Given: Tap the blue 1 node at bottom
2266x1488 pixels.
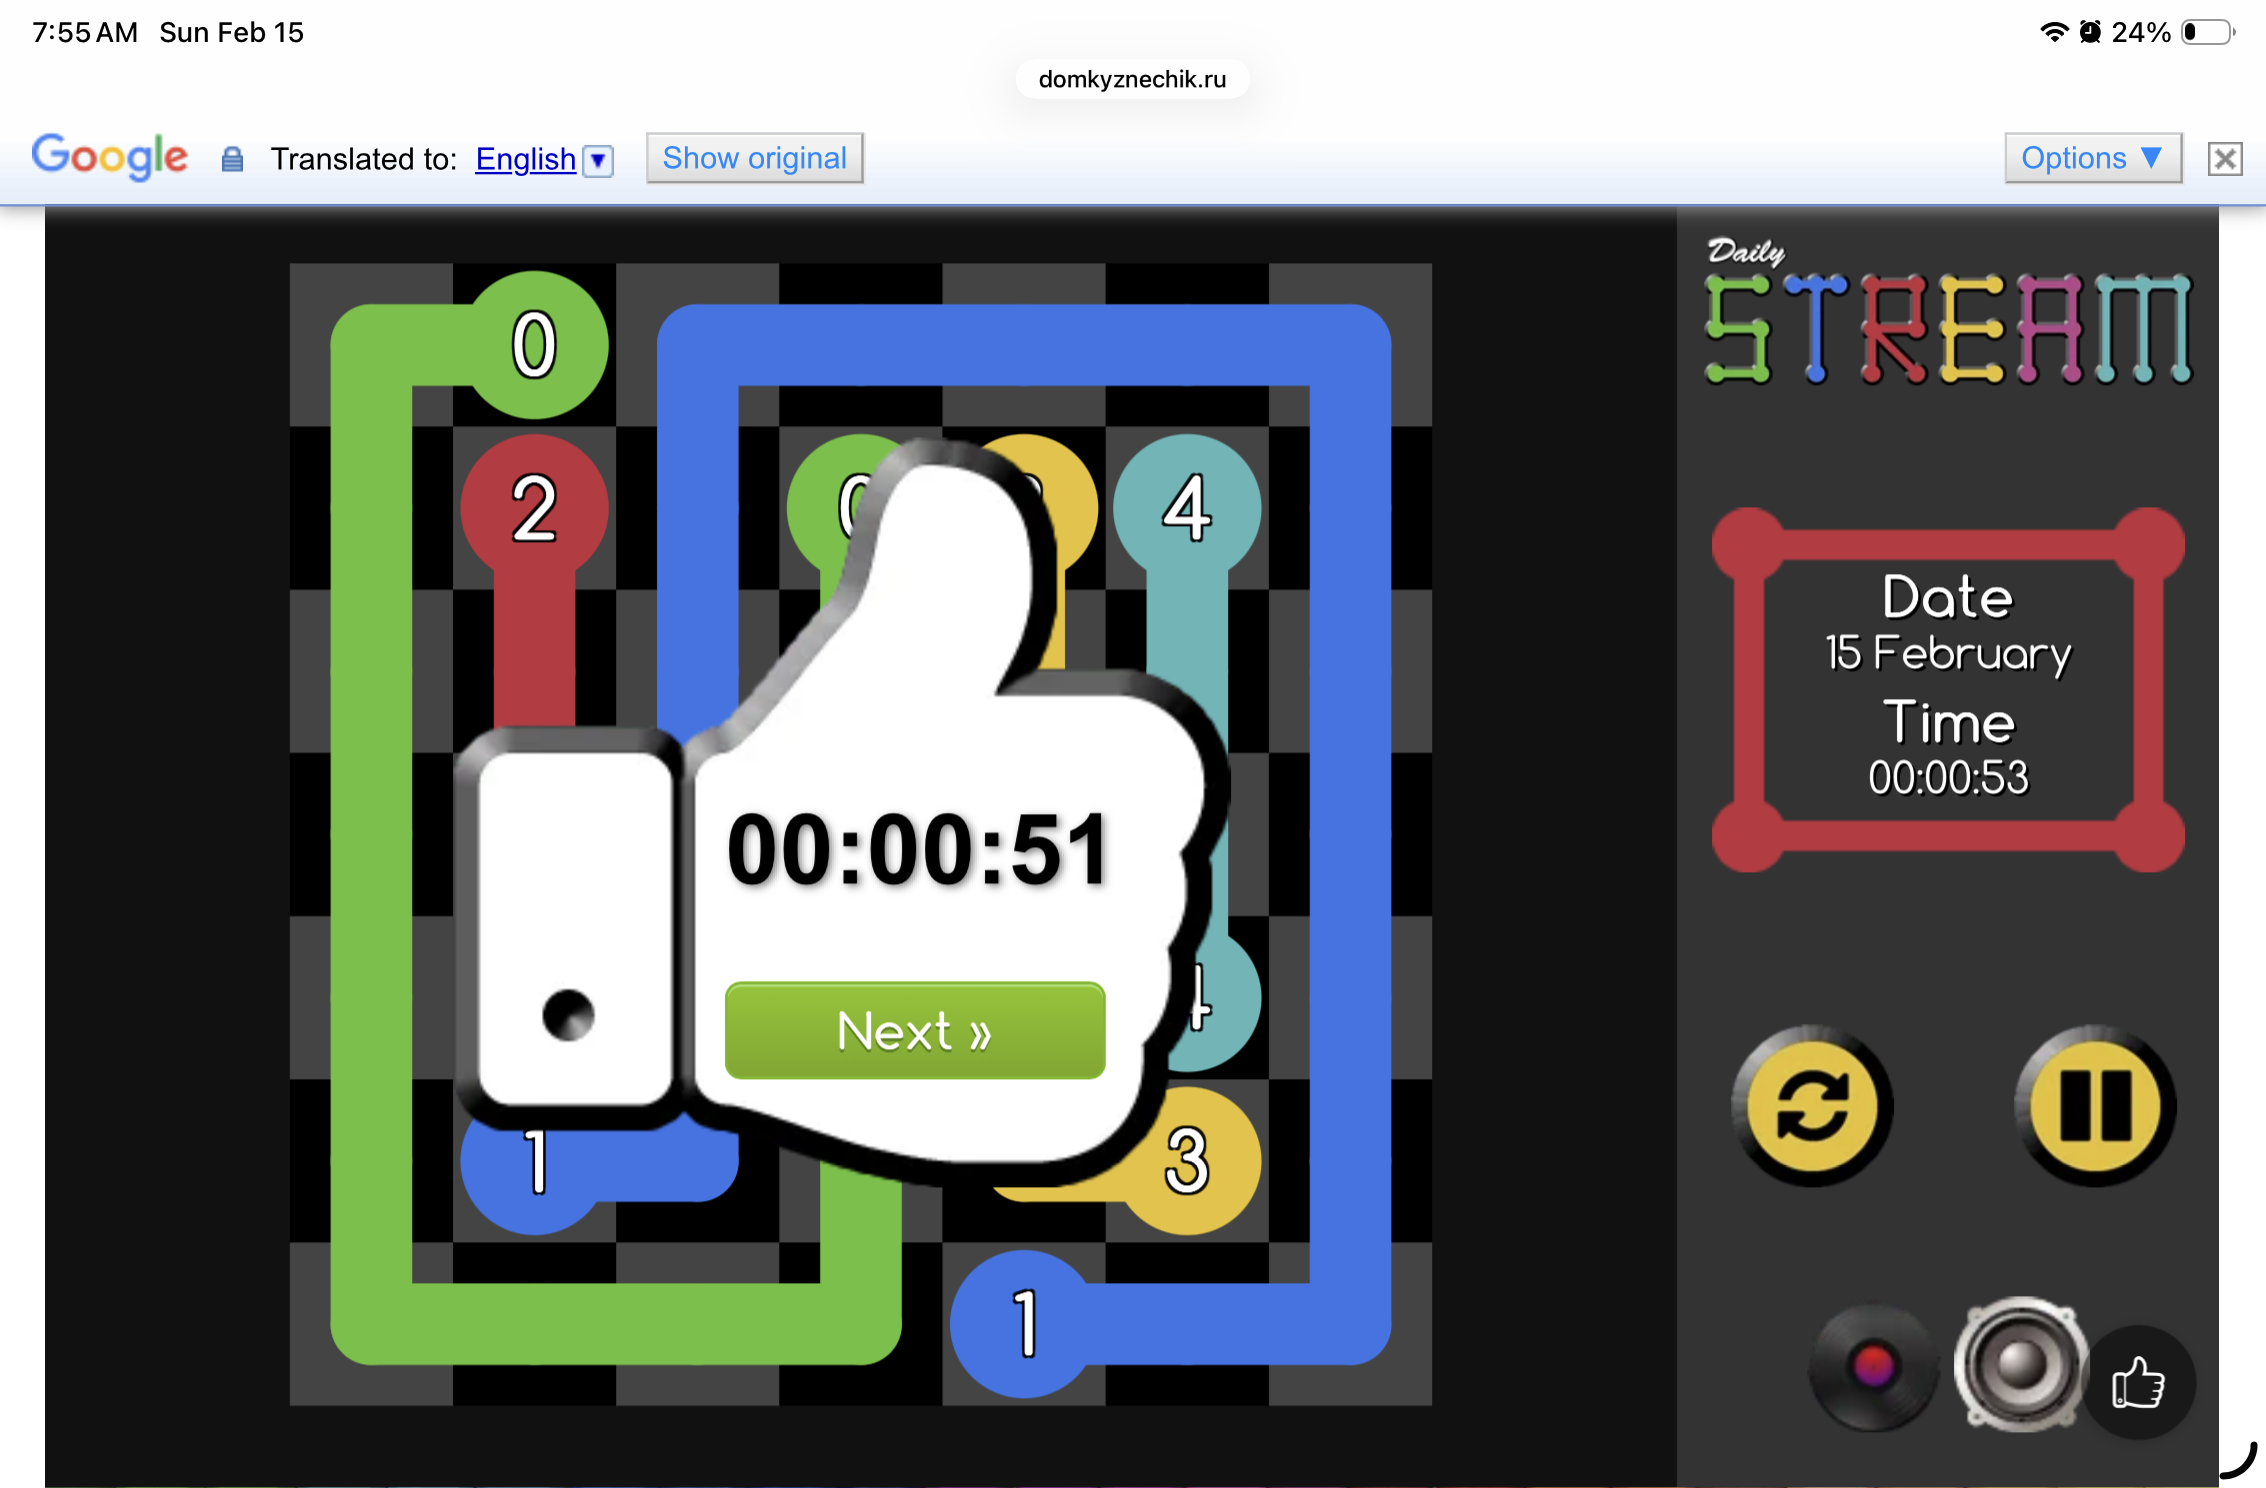Looking at the screenshot, I should point(1024,1324).
